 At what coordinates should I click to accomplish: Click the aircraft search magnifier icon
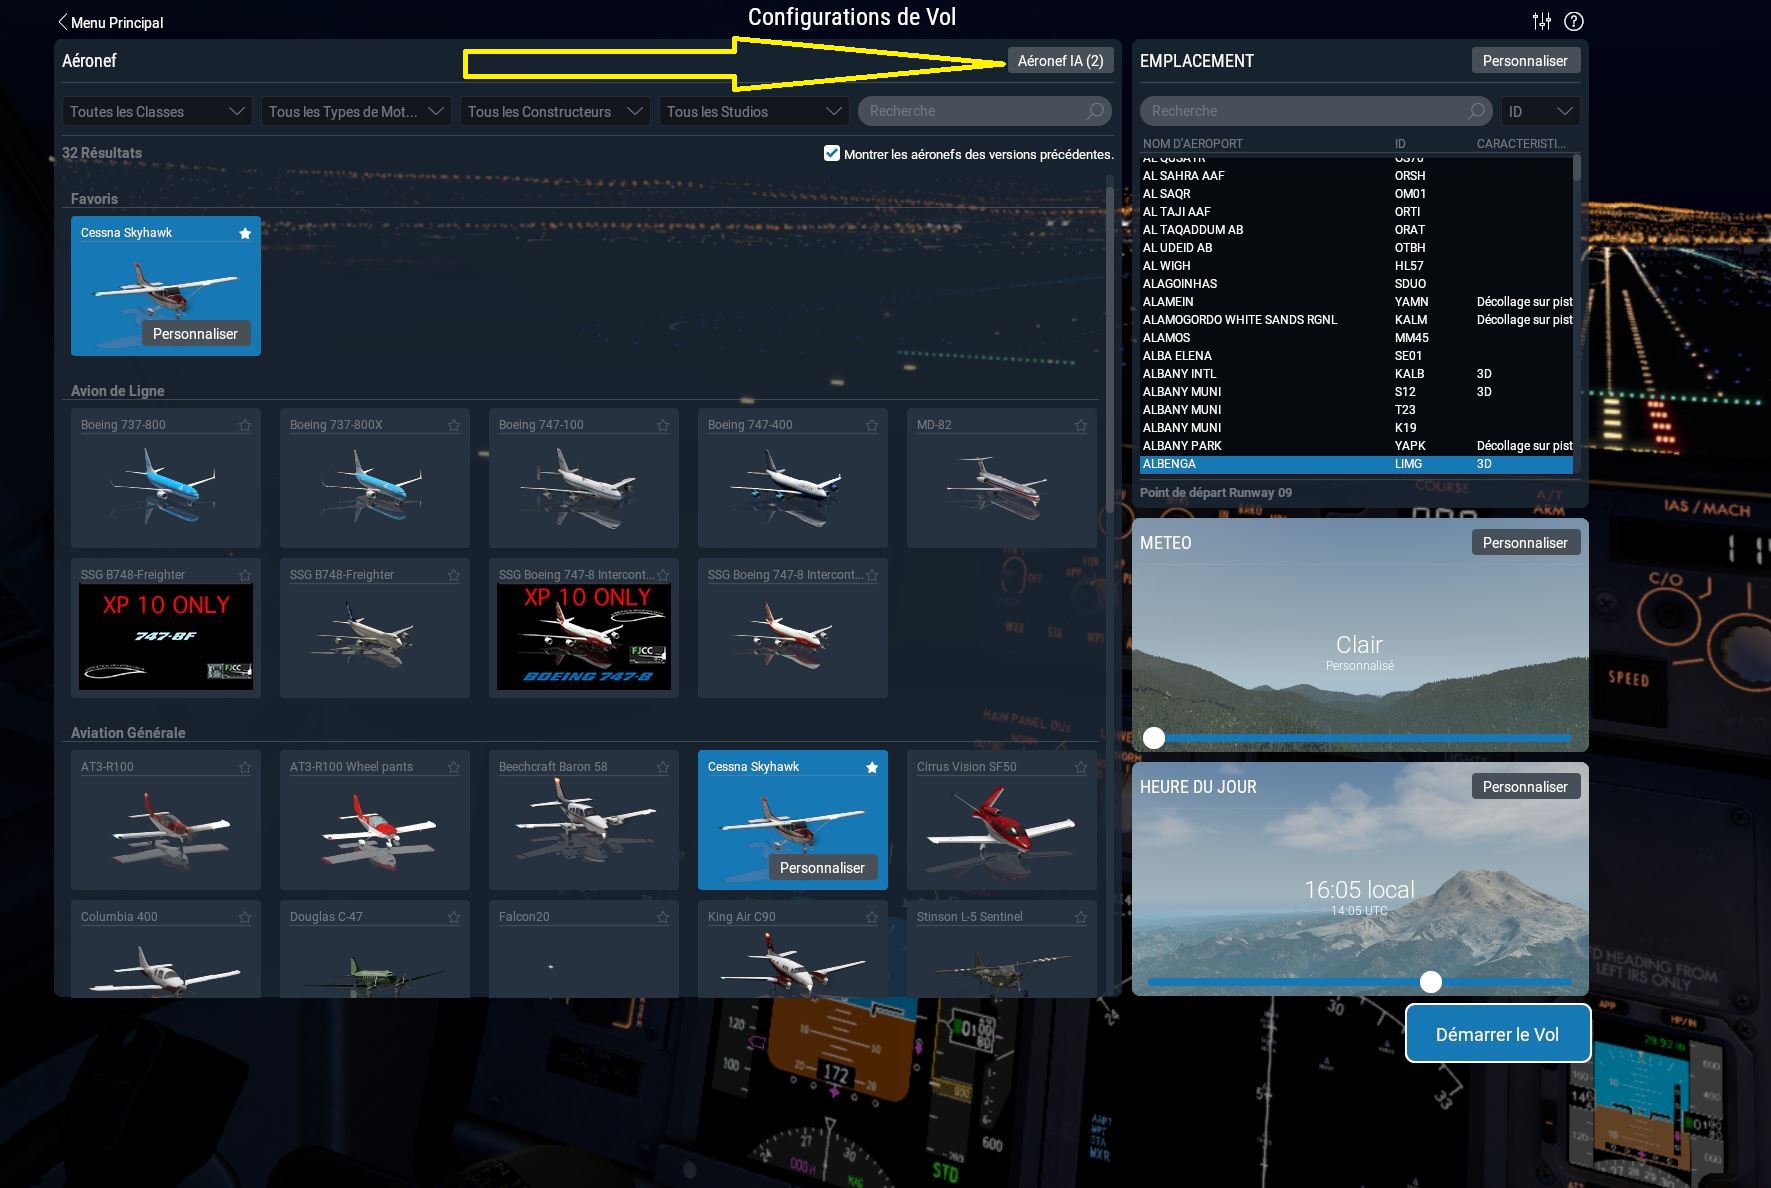click(x=1096, y=111)
